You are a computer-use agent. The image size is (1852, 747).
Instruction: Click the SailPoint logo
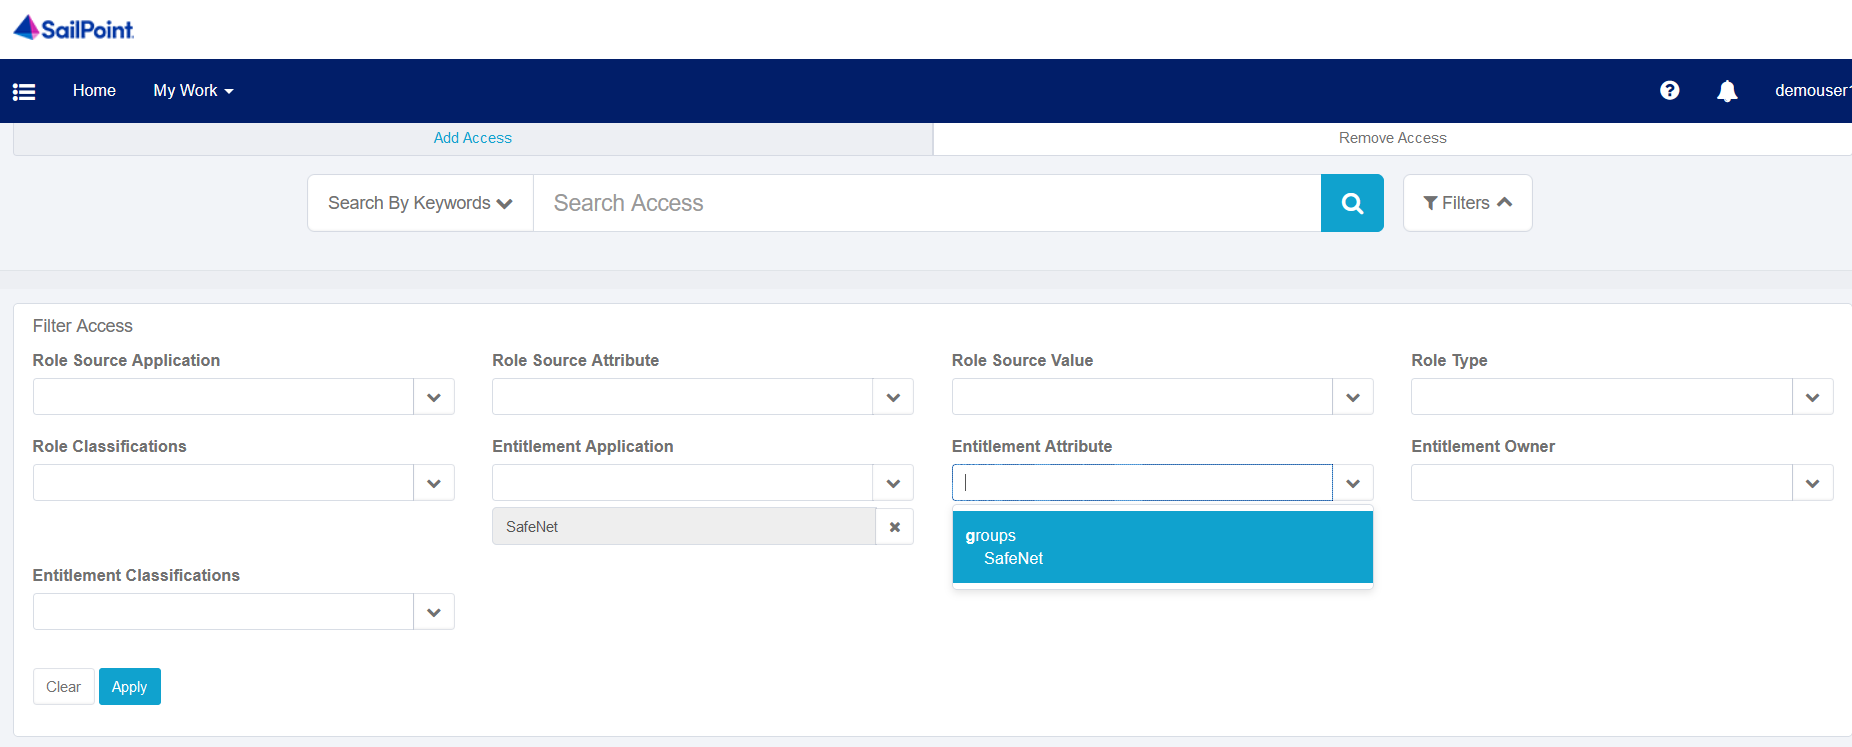pyautogui.click(x=74, y=29)
